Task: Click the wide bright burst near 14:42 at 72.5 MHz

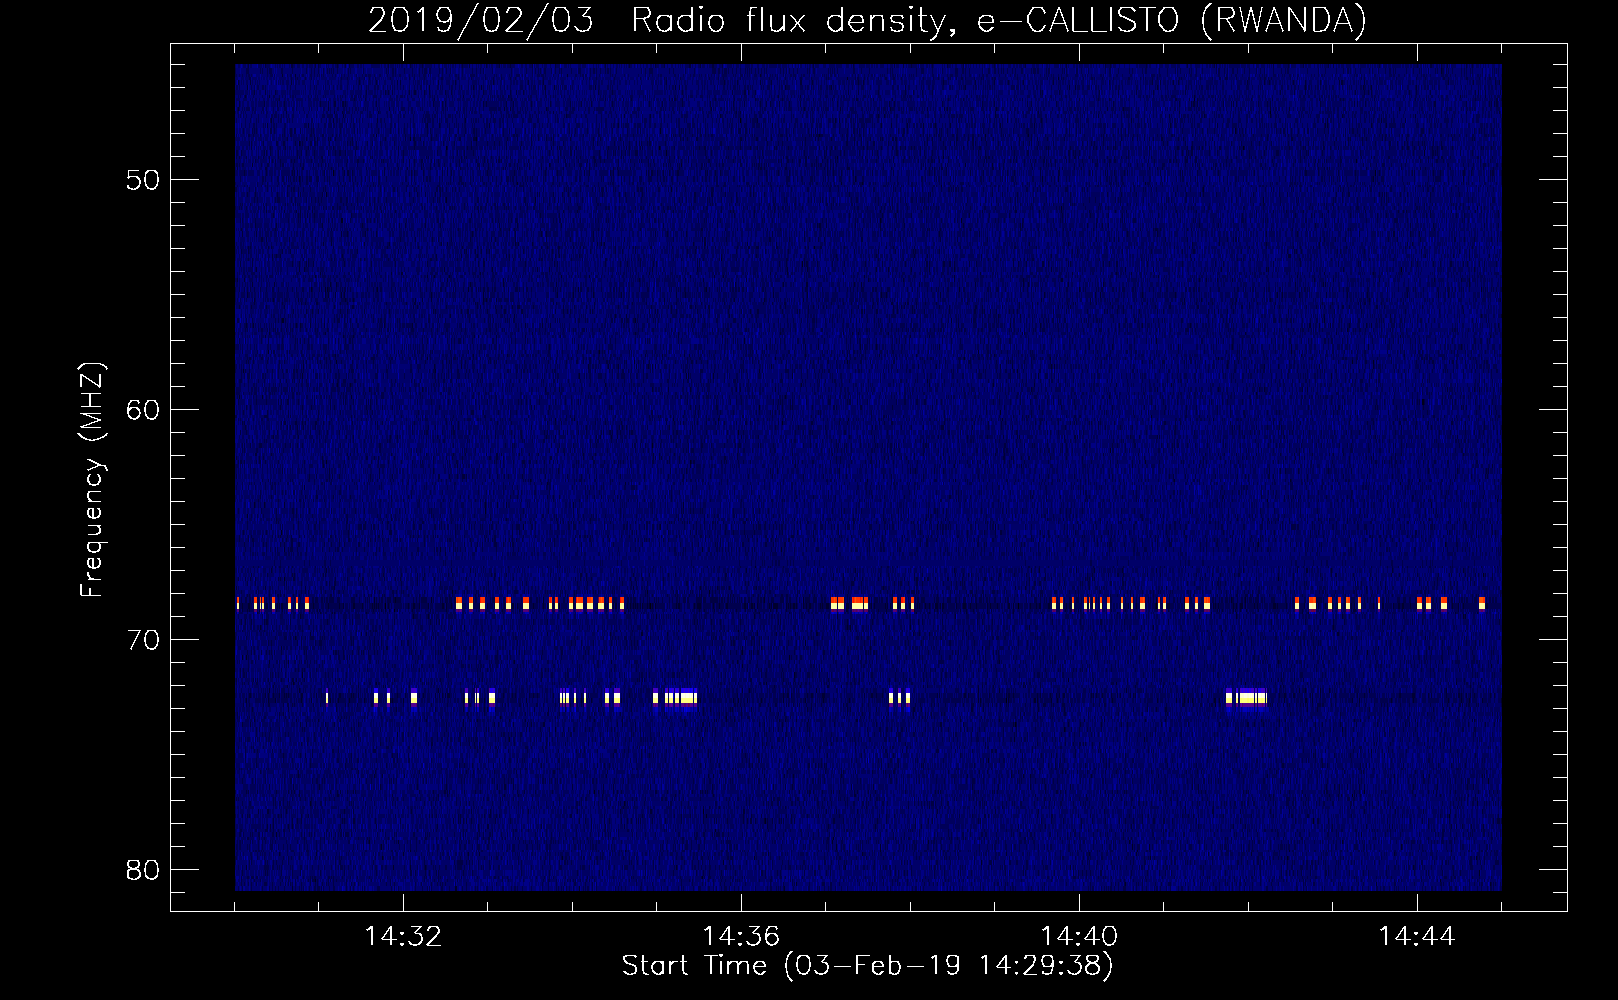Action: pyautogui.click(x=1246, y=698)
